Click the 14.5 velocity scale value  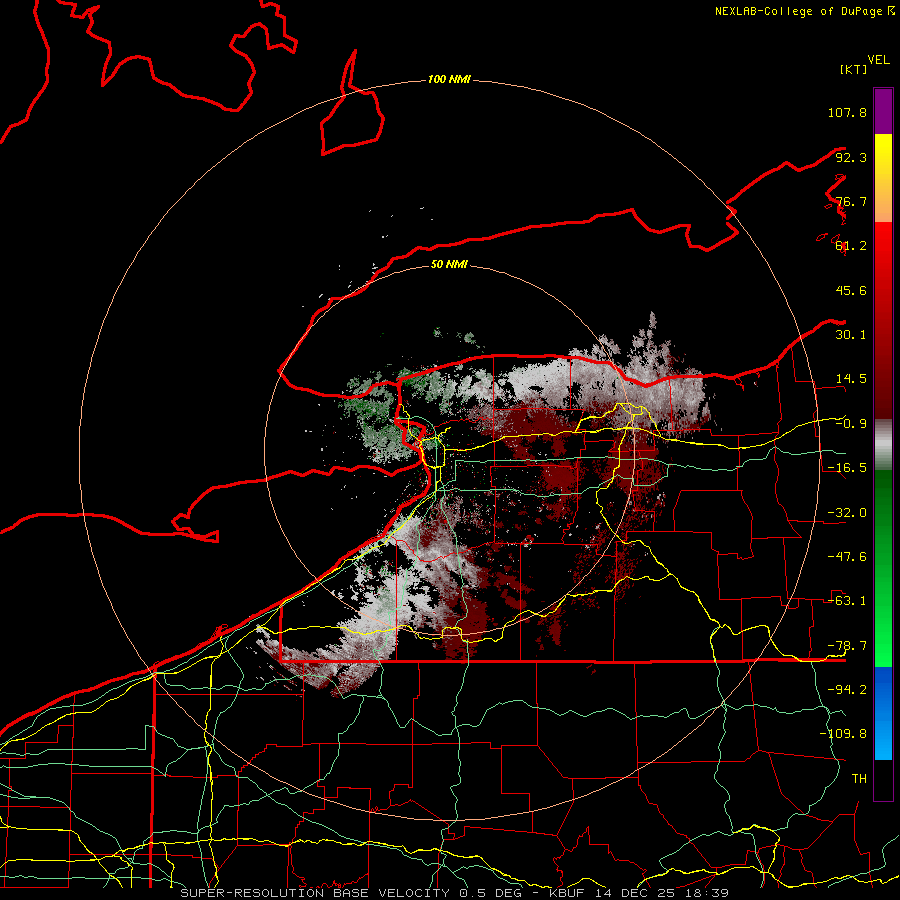coord(851,379)
